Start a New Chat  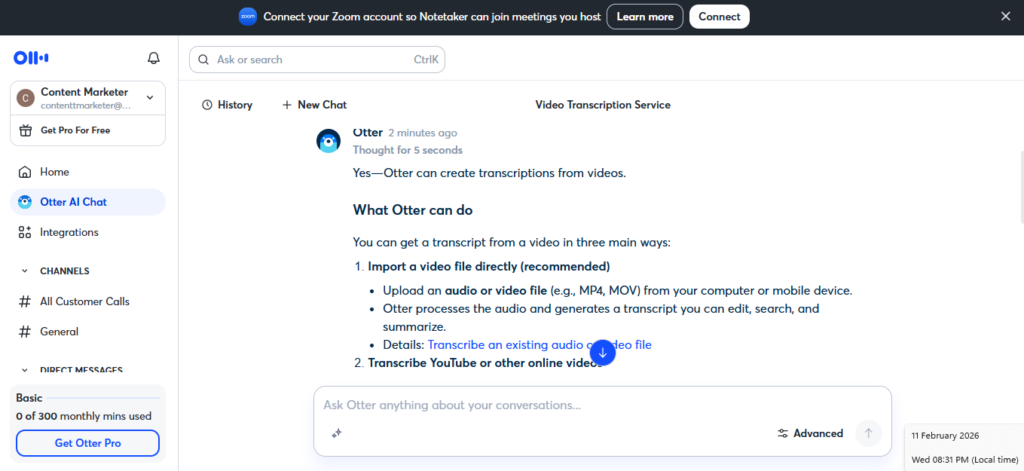314,105
